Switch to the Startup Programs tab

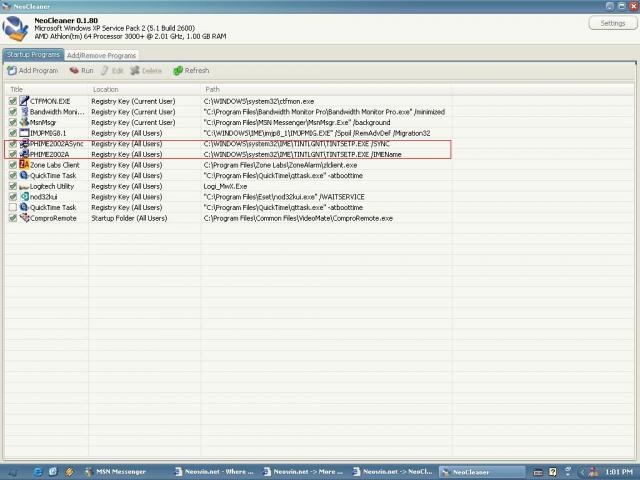point(33,55)
